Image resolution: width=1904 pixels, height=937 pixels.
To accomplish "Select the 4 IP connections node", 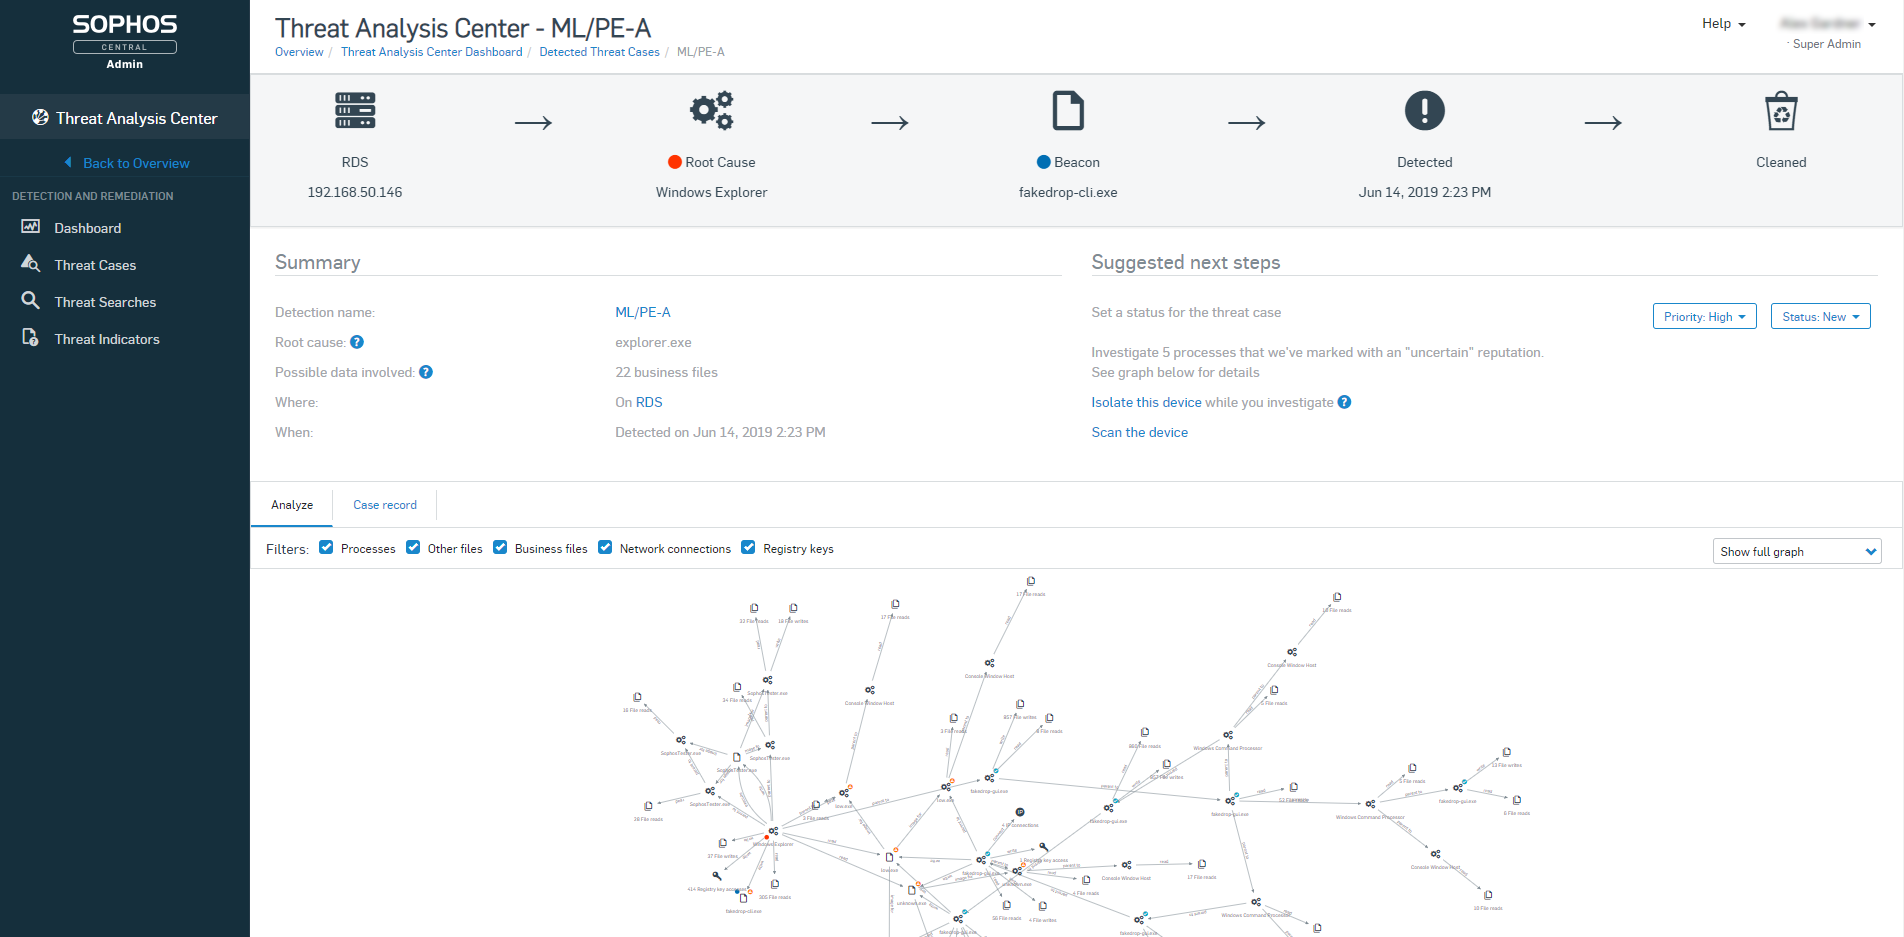I will pyautogui.click(x=1020, y=812).
